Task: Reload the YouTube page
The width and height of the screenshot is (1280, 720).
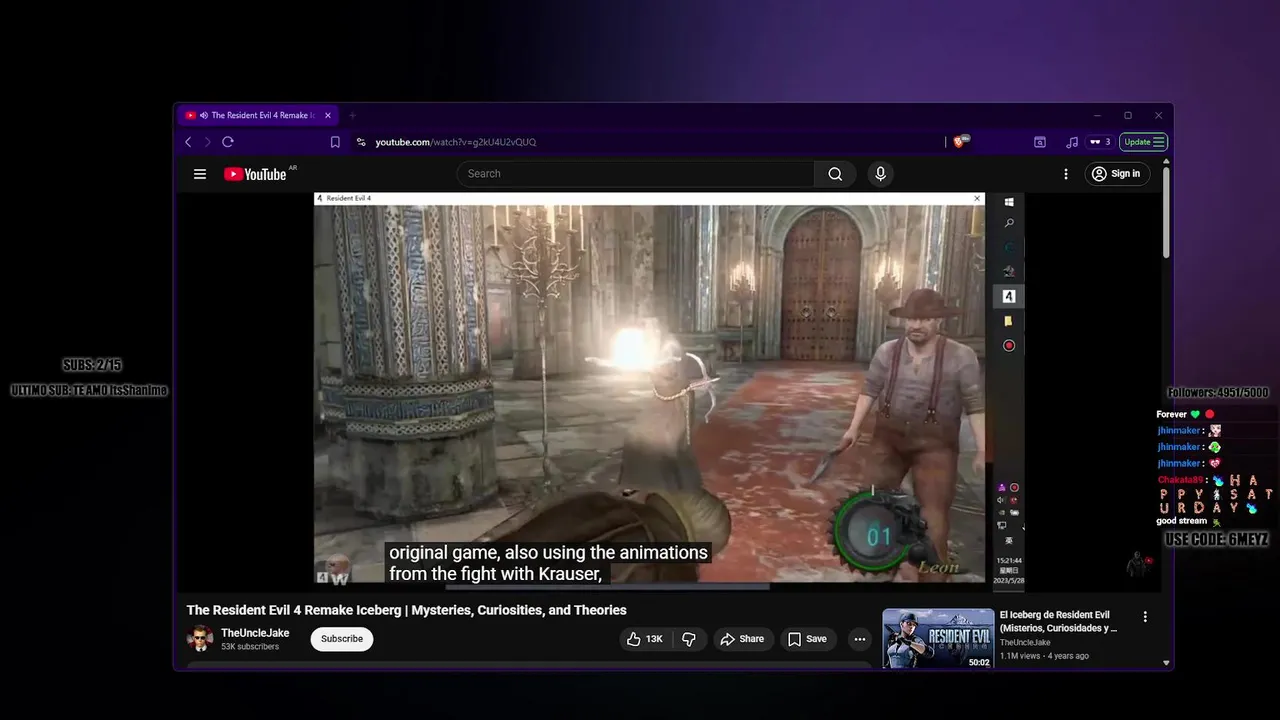Action: 228,142
